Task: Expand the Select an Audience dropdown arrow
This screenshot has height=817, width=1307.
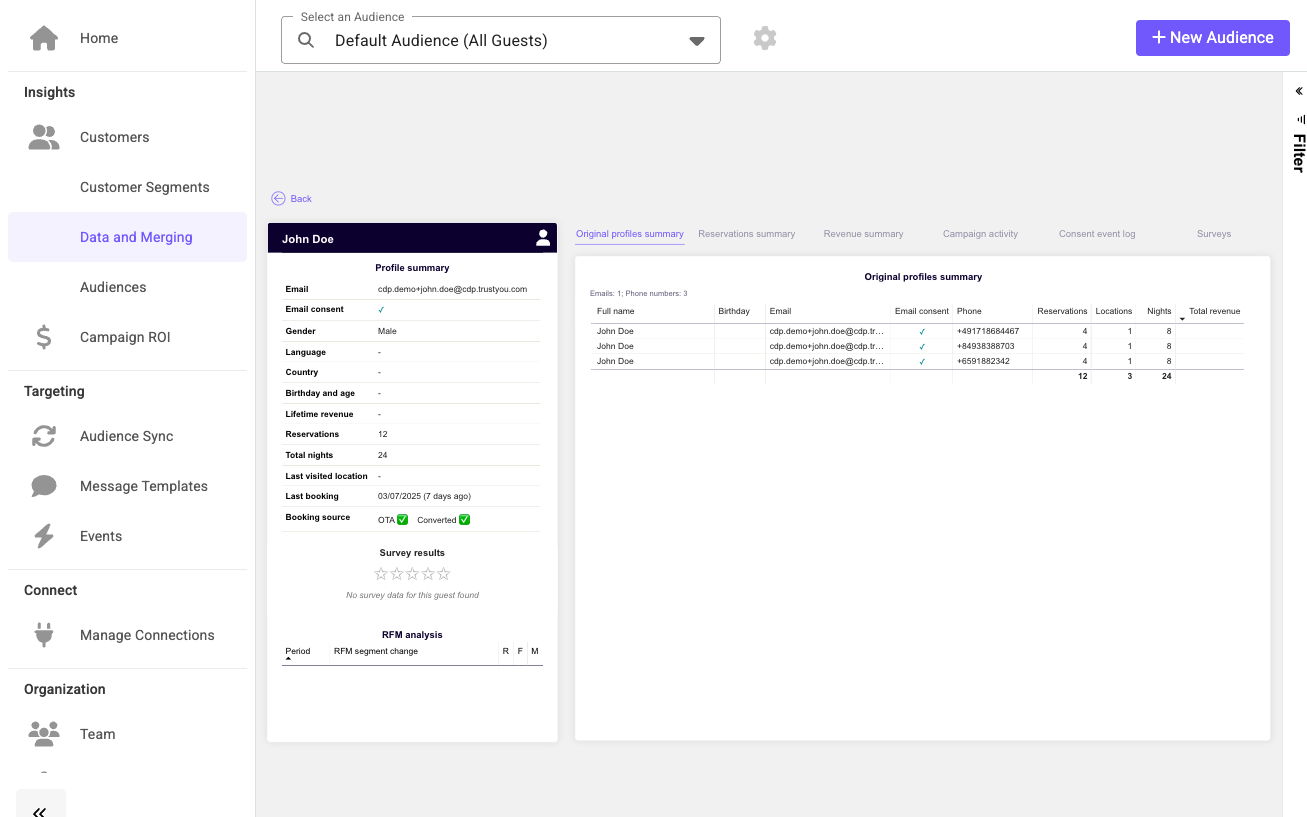Action: click(697, 41)
